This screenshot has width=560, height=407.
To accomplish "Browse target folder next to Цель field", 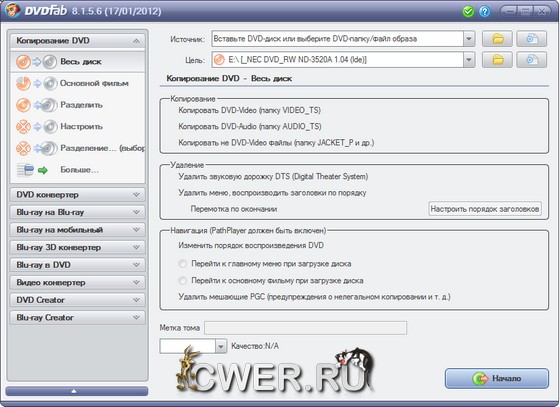I will click(497, 60).
